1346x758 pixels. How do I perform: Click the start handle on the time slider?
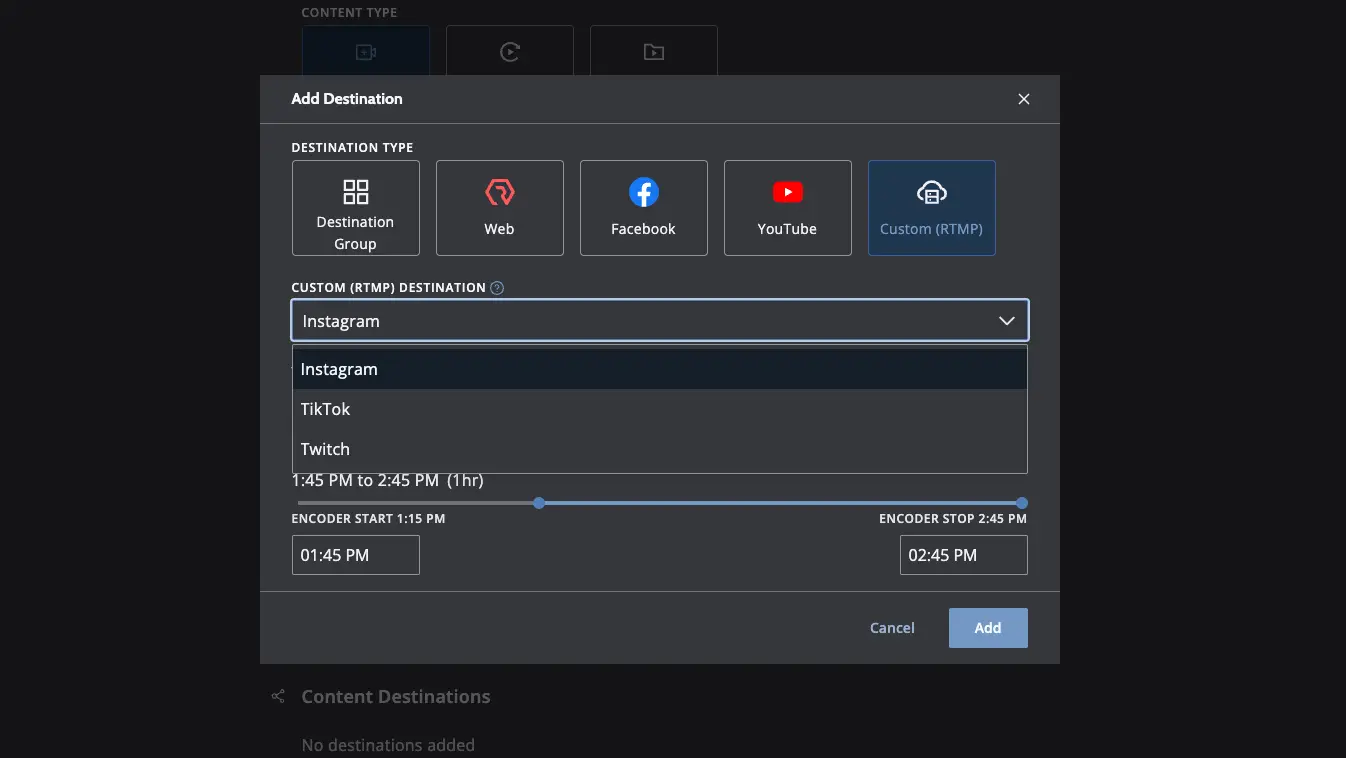pos(539,503)
